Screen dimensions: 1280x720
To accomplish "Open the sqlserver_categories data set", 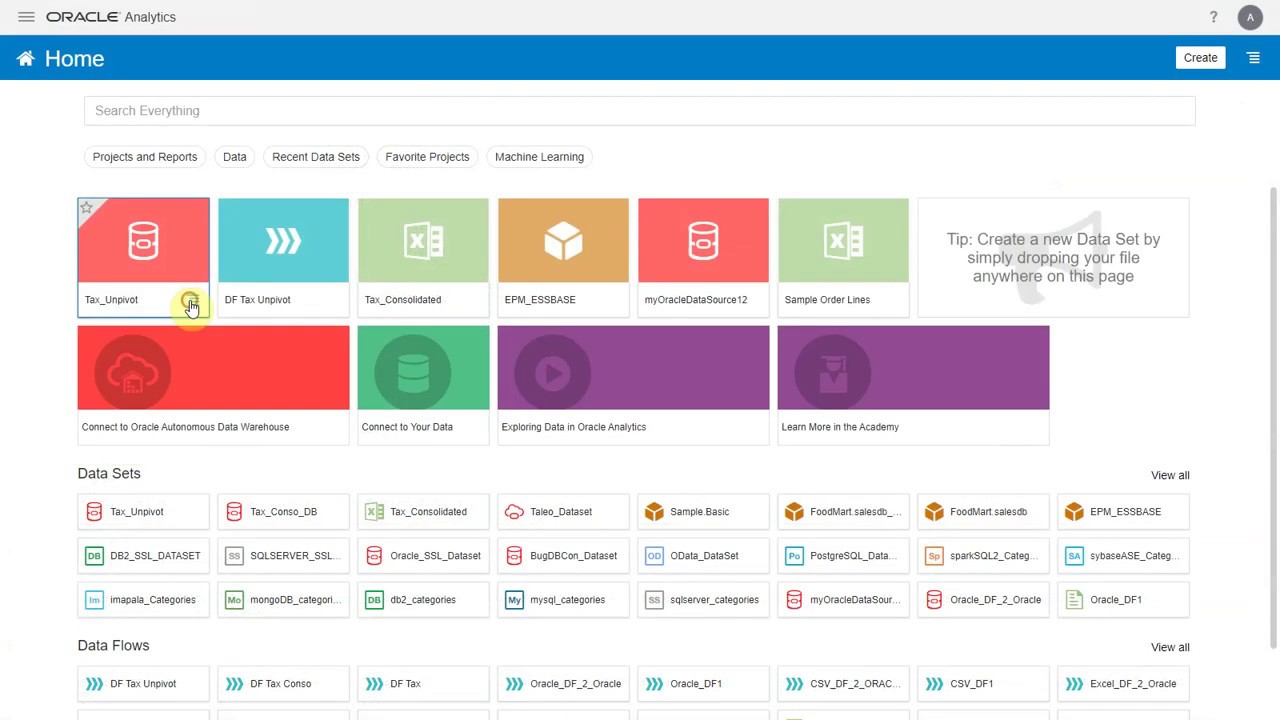I will pyautogui.click(x=703, y=600).
